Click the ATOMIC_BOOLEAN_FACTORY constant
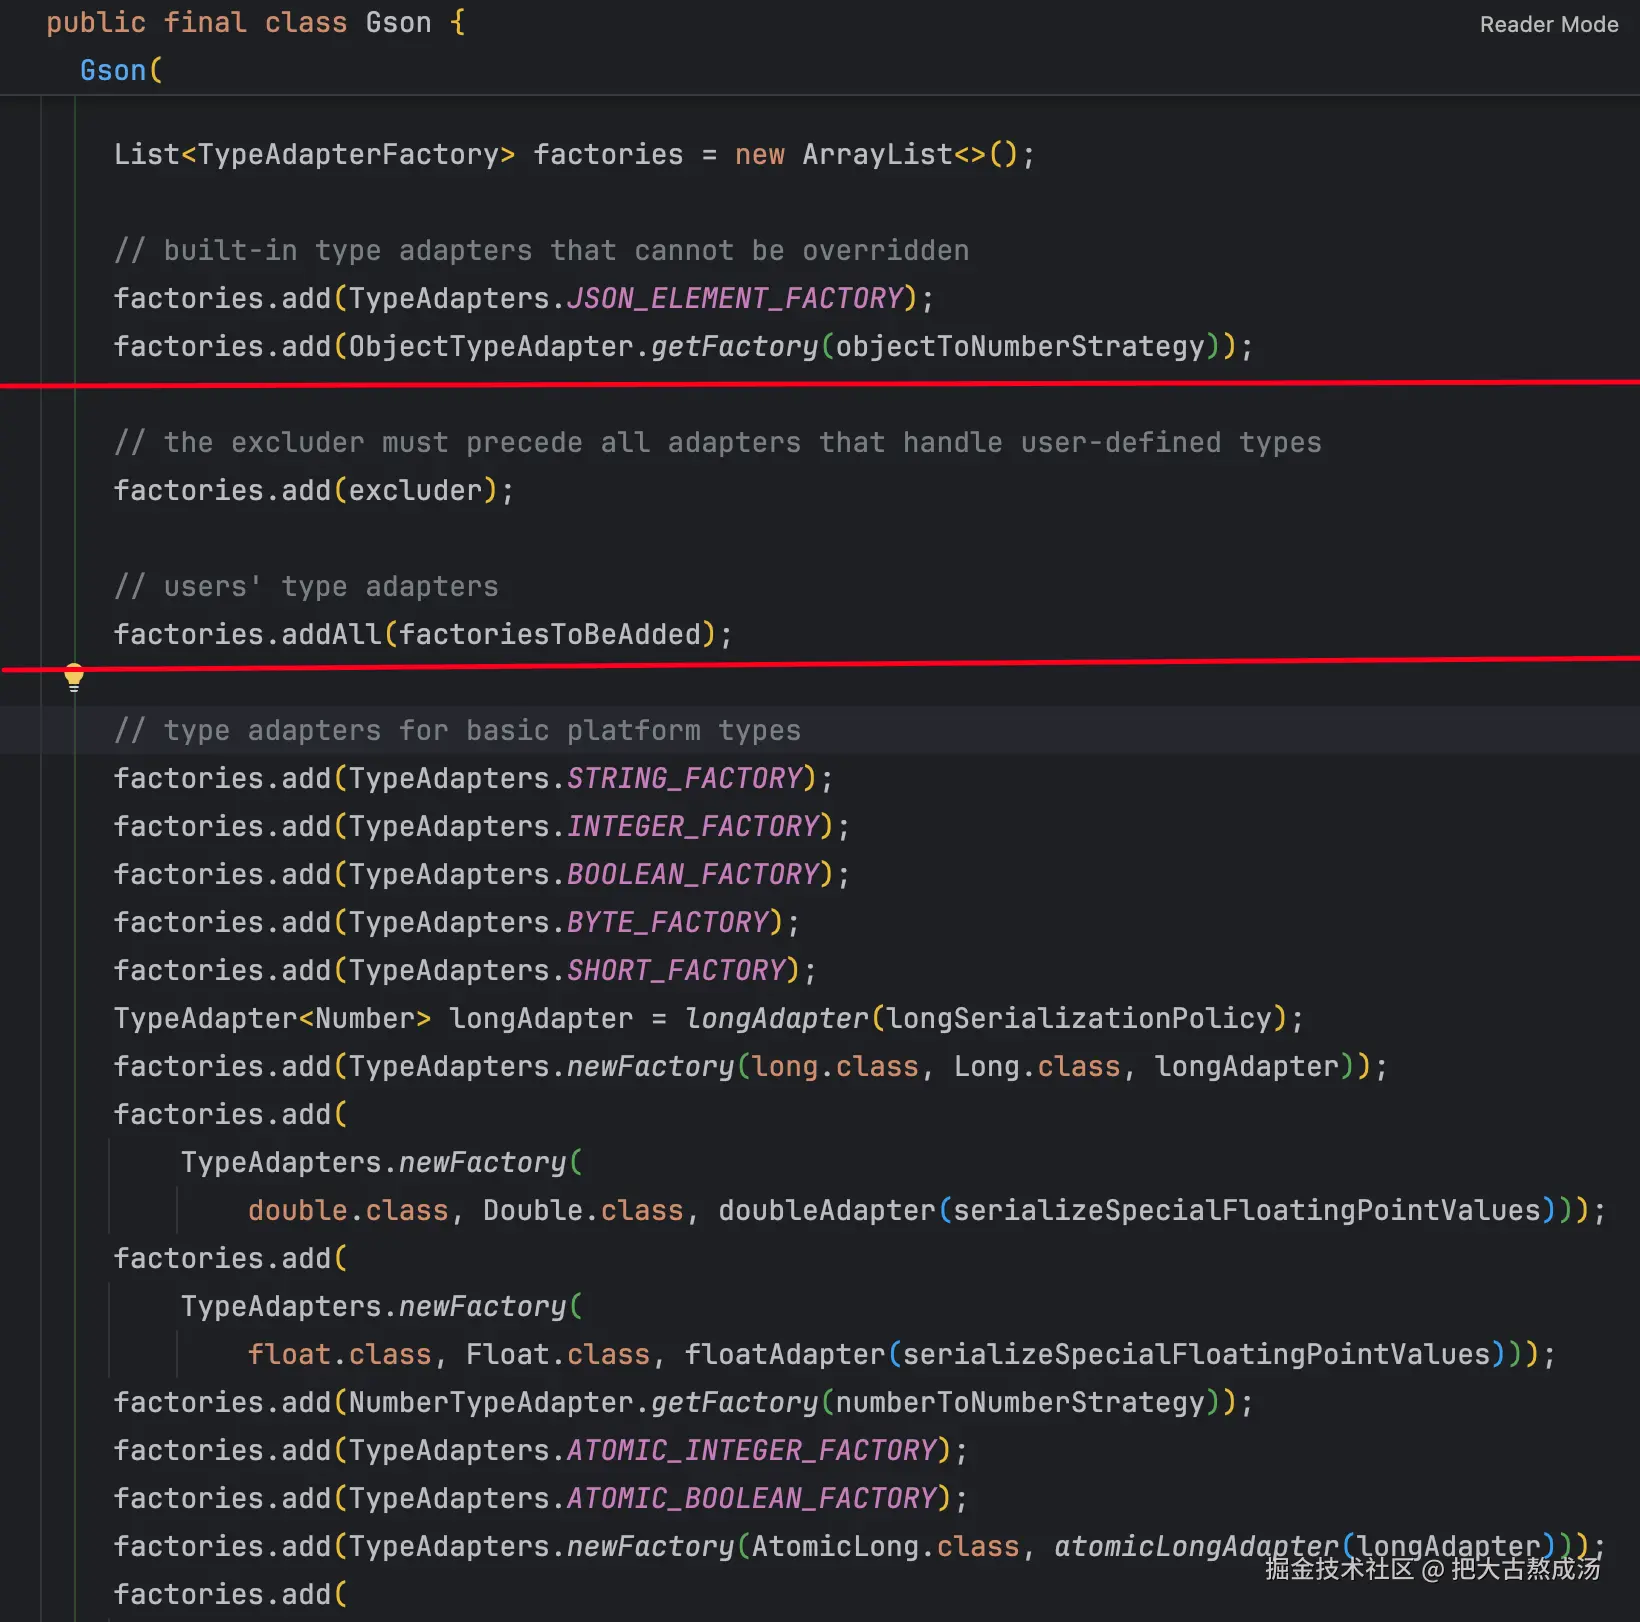 (x=752, y=1499)
